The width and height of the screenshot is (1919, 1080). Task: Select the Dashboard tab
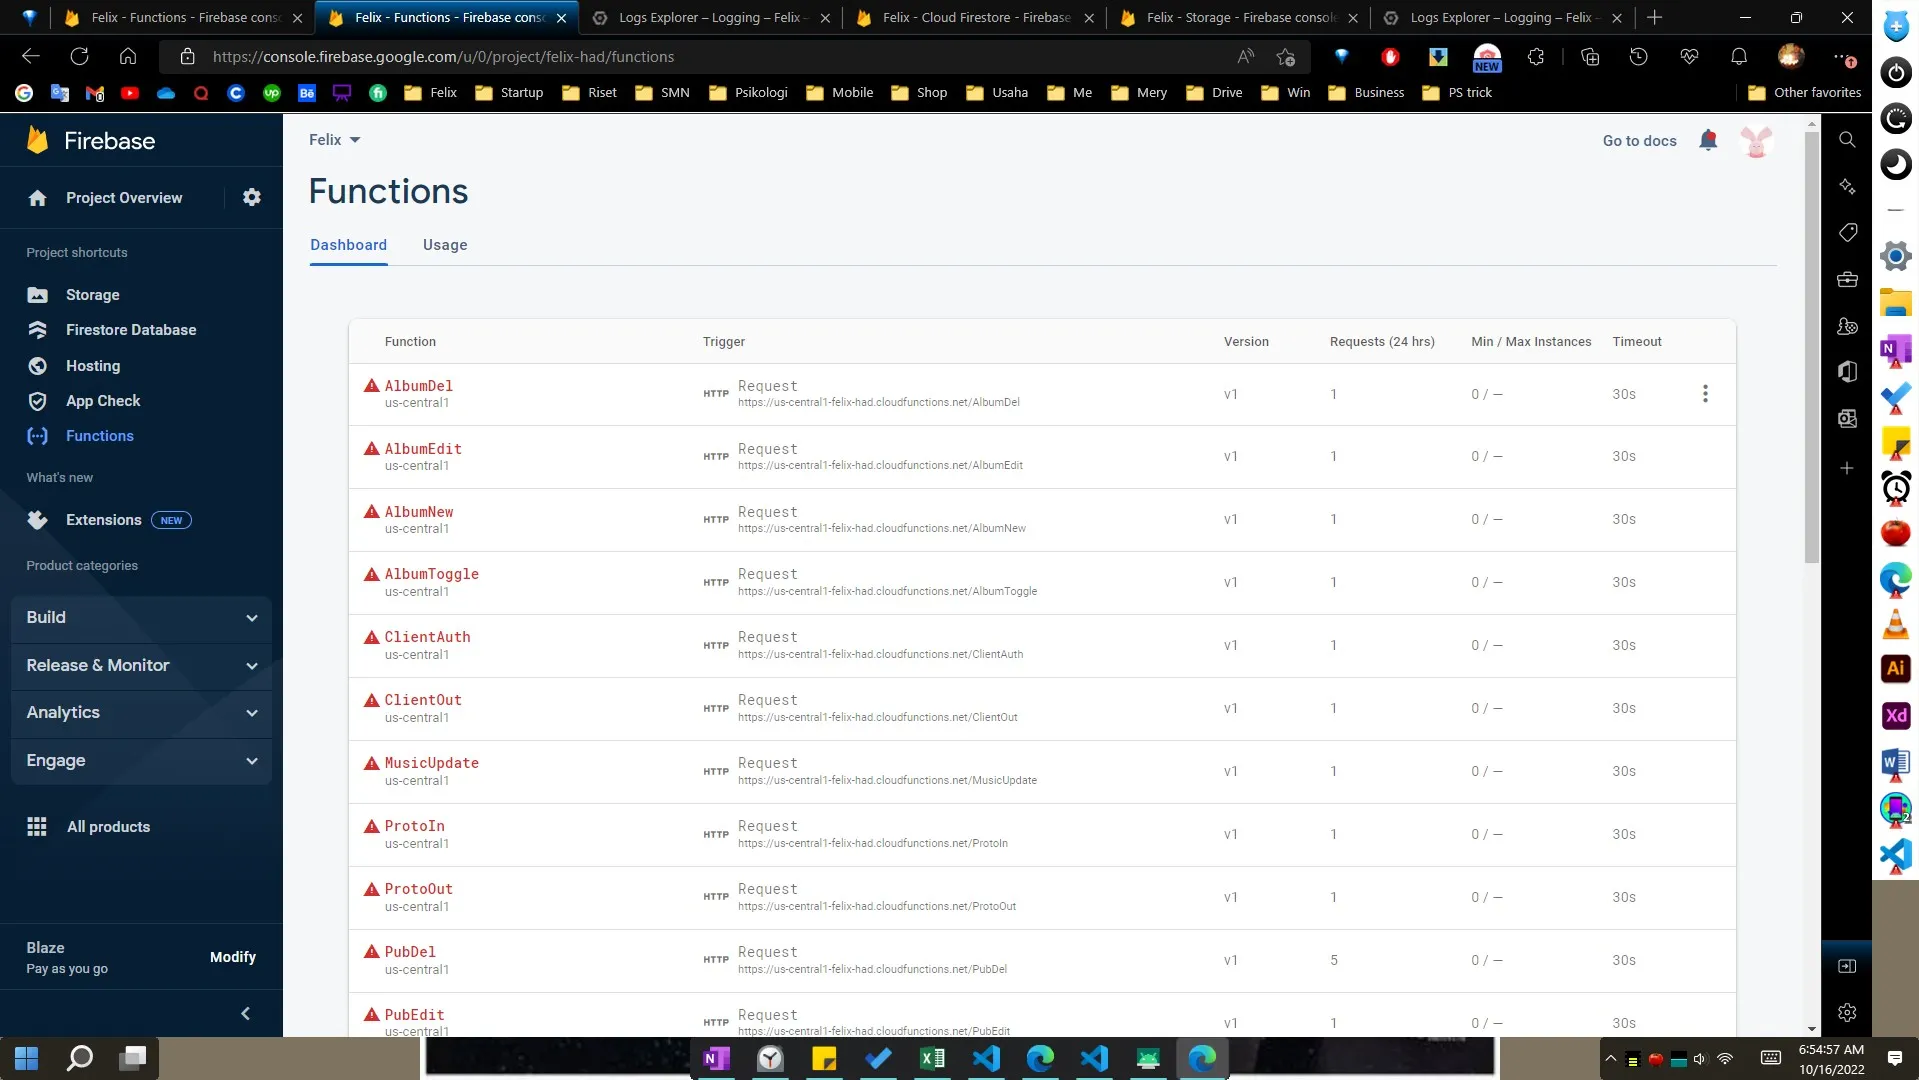point(348,245)
